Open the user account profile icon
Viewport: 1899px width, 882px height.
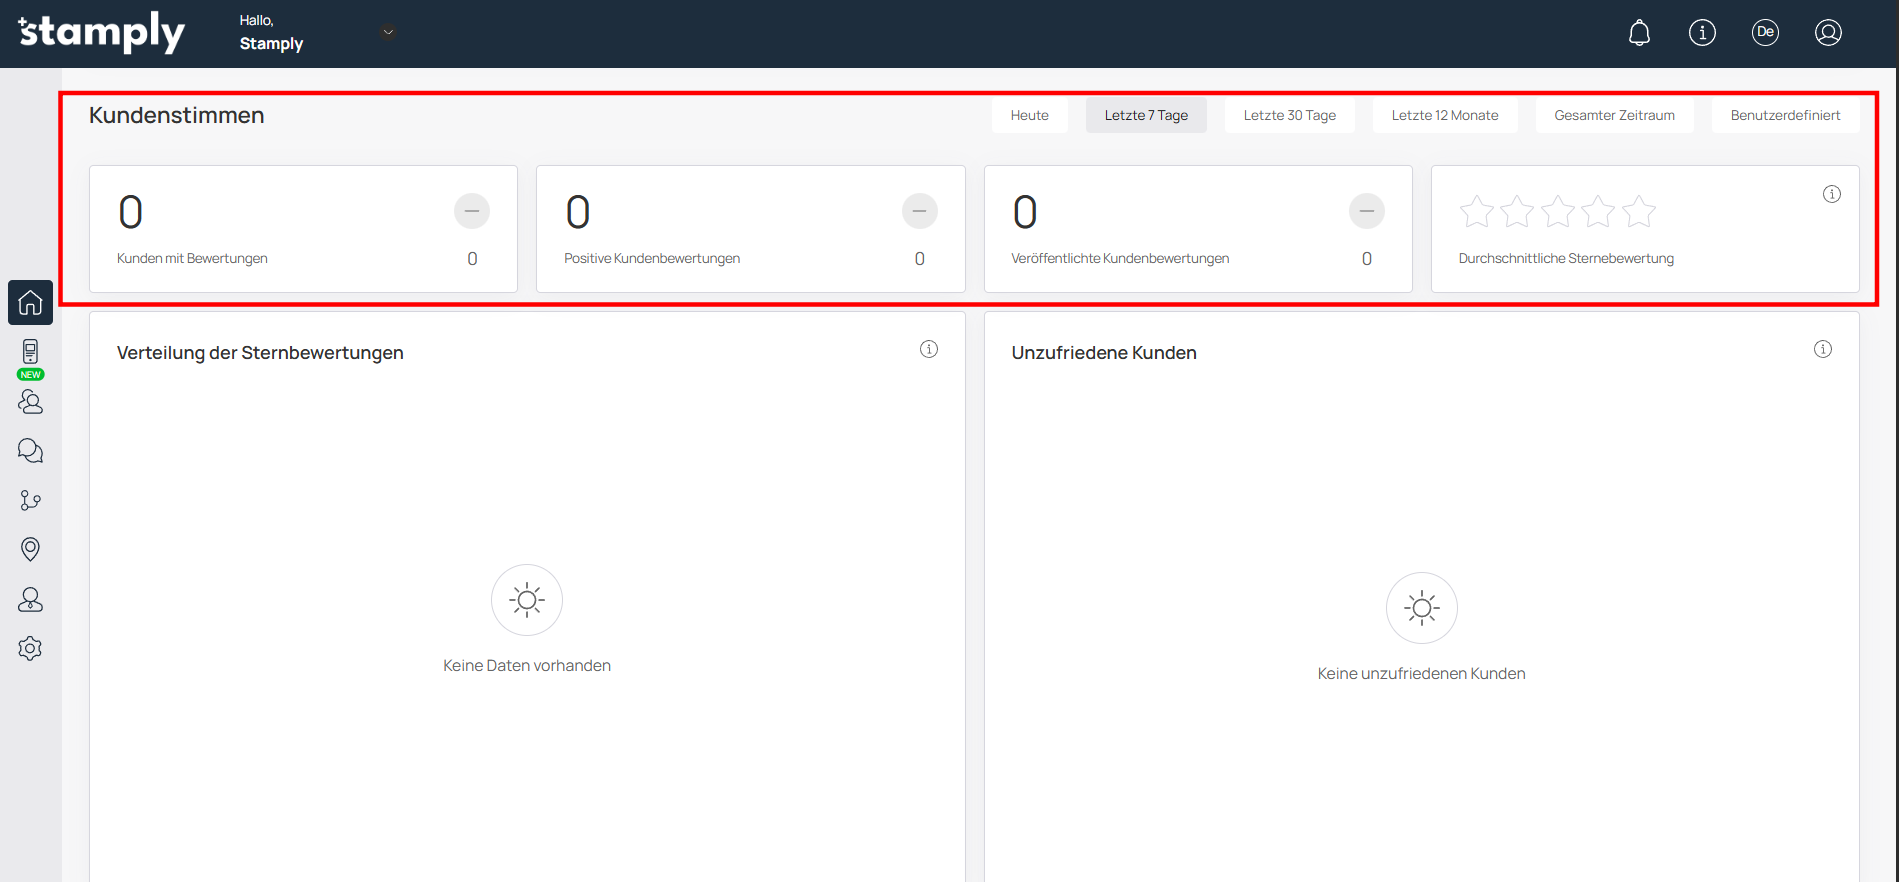click(1828, 33)
